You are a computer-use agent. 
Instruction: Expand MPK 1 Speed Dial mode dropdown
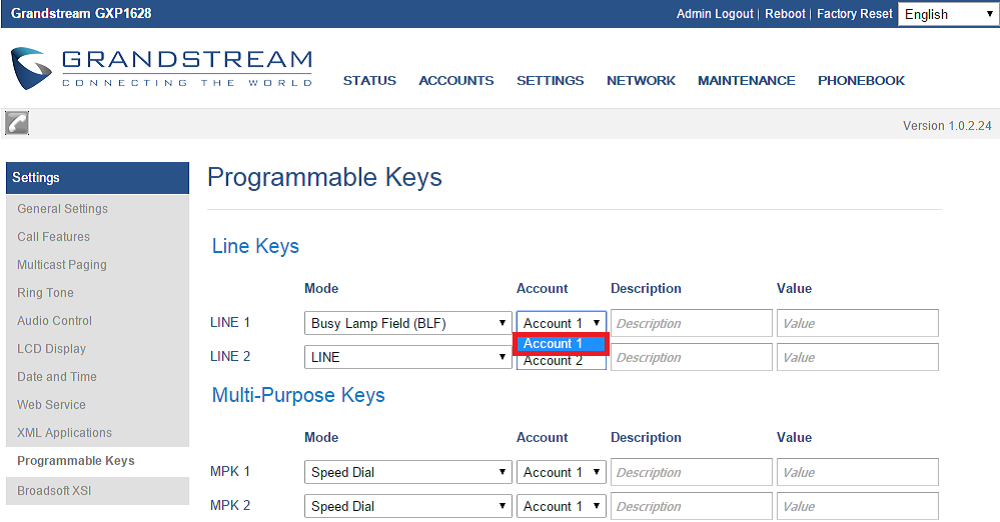pos(408,472)
